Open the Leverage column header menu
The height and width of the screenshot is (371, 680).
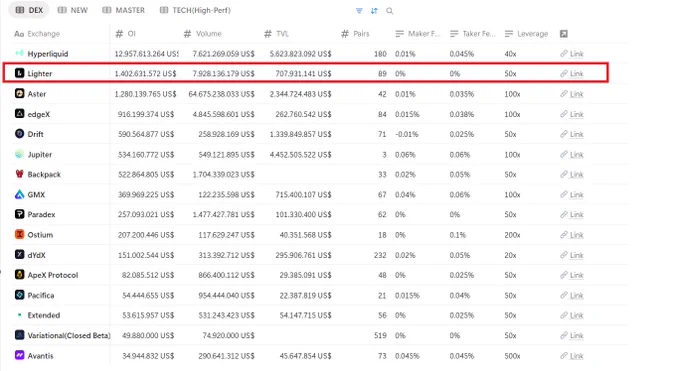[526, 34]
